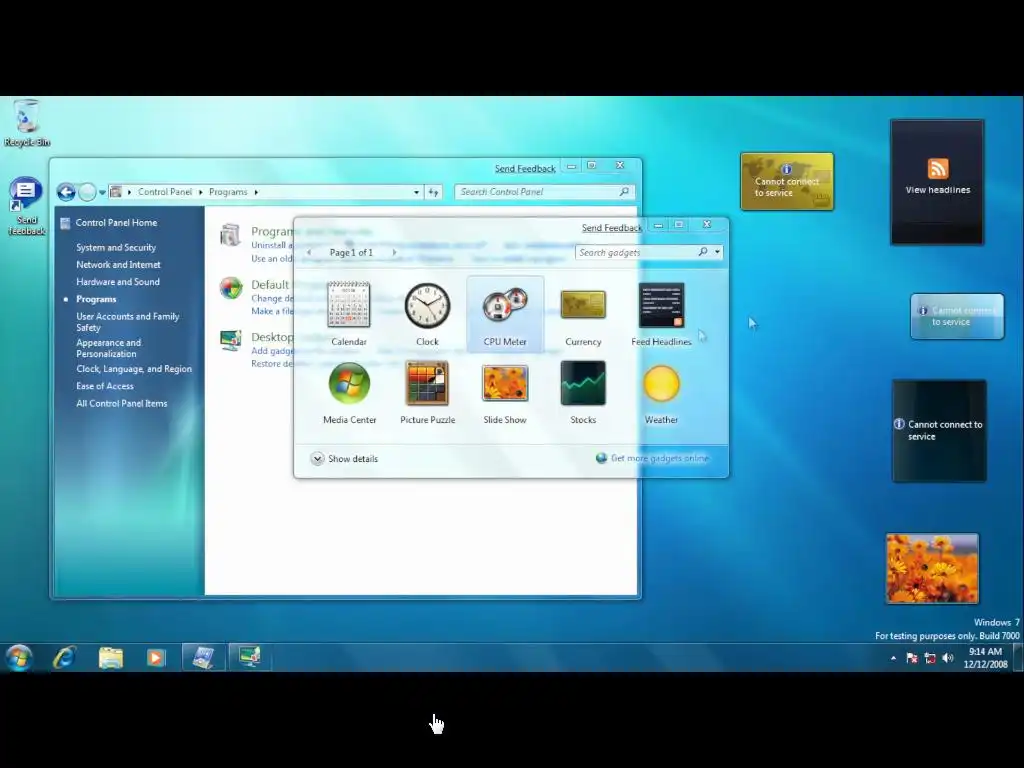The image size is (1024, 768).
Task: Open the Send feedback desktop shortcut
Action: (26, 206)
